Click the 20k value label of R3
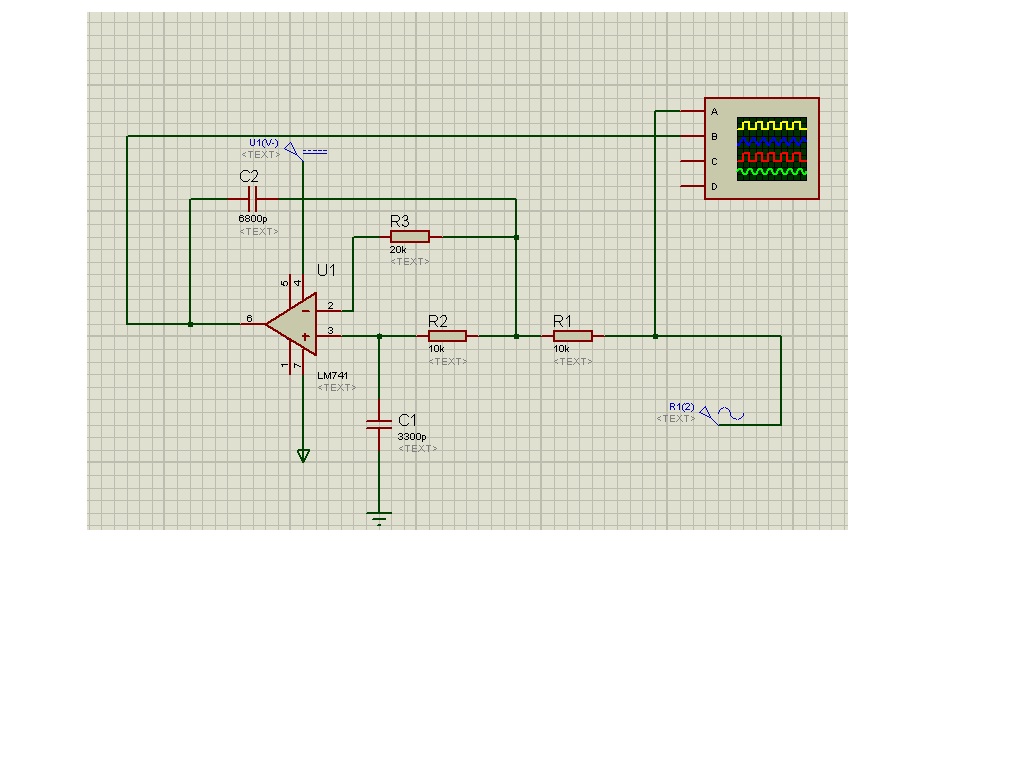 398,250
